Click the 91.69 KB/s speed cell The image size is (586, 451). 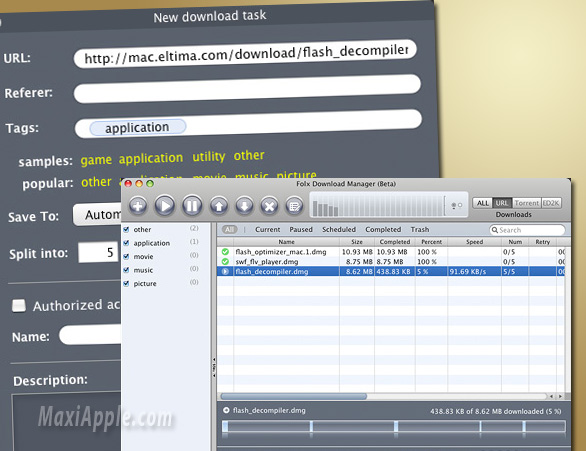(x=474, y=271)
